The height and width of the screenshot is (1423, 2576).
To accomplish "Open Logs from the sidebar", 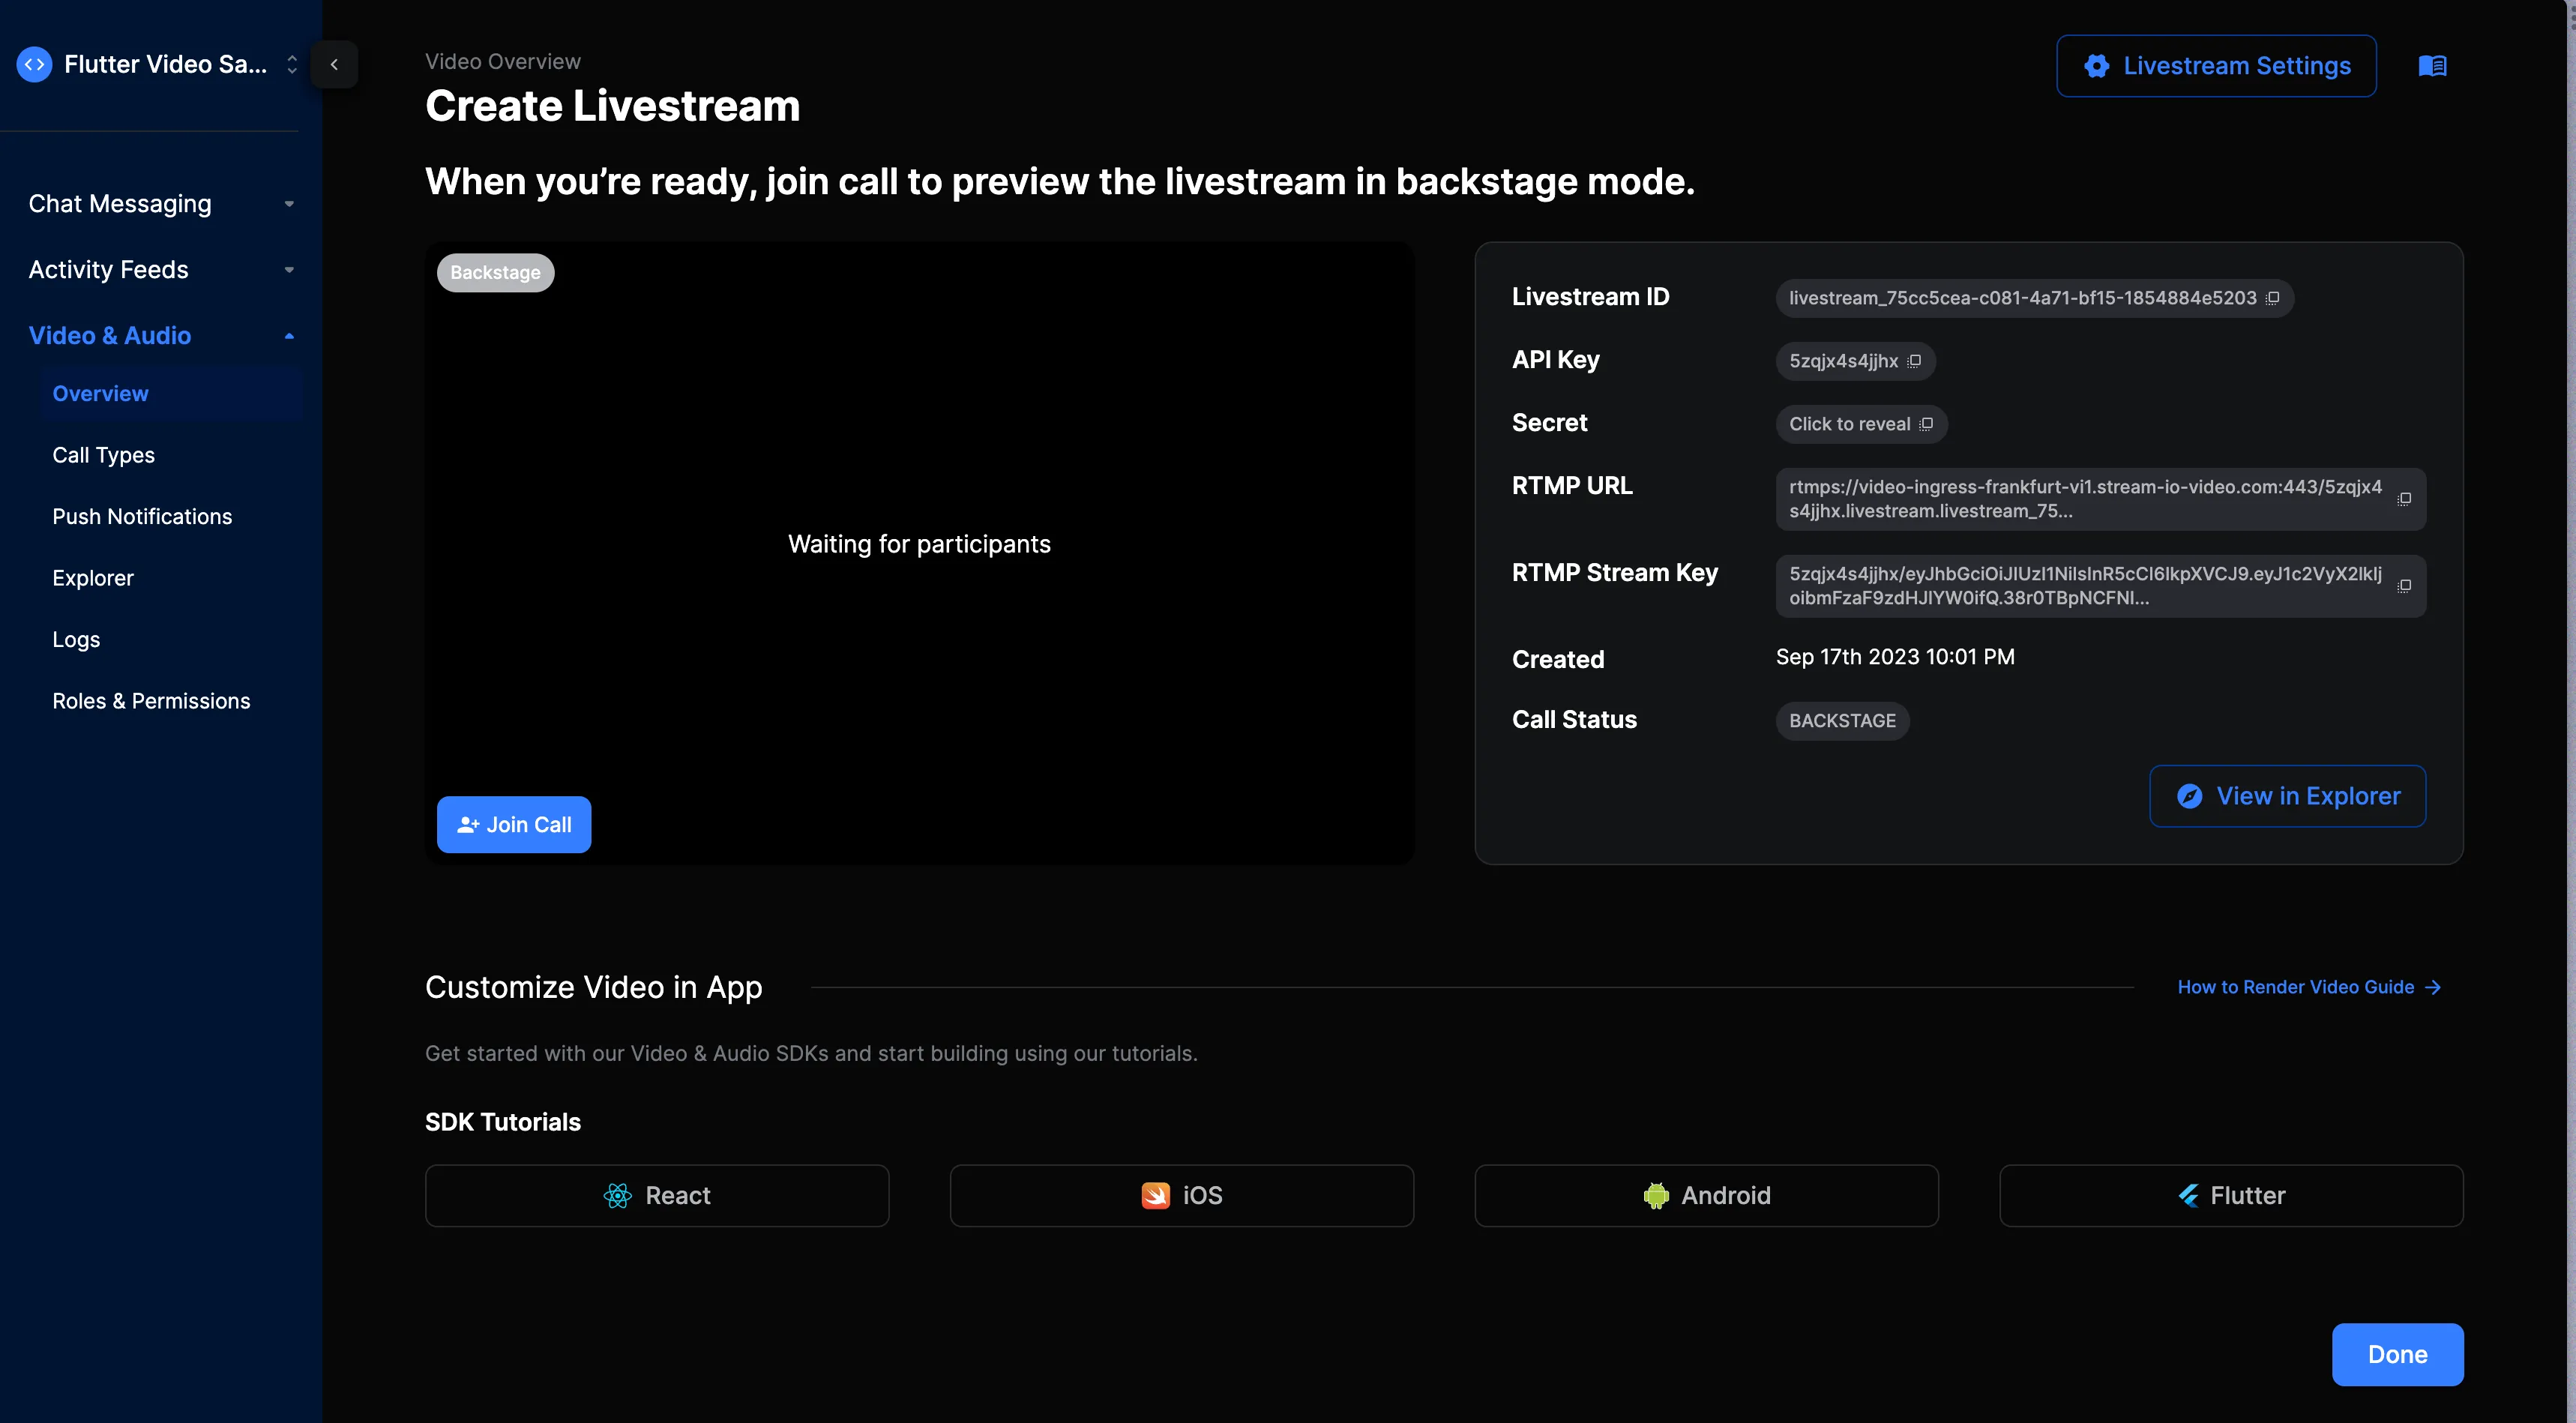I will pyautogui.click(x=76, y=640).
